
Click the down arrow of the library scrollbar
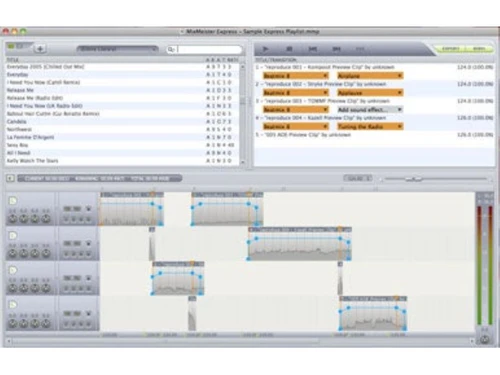tap(242, 162)
